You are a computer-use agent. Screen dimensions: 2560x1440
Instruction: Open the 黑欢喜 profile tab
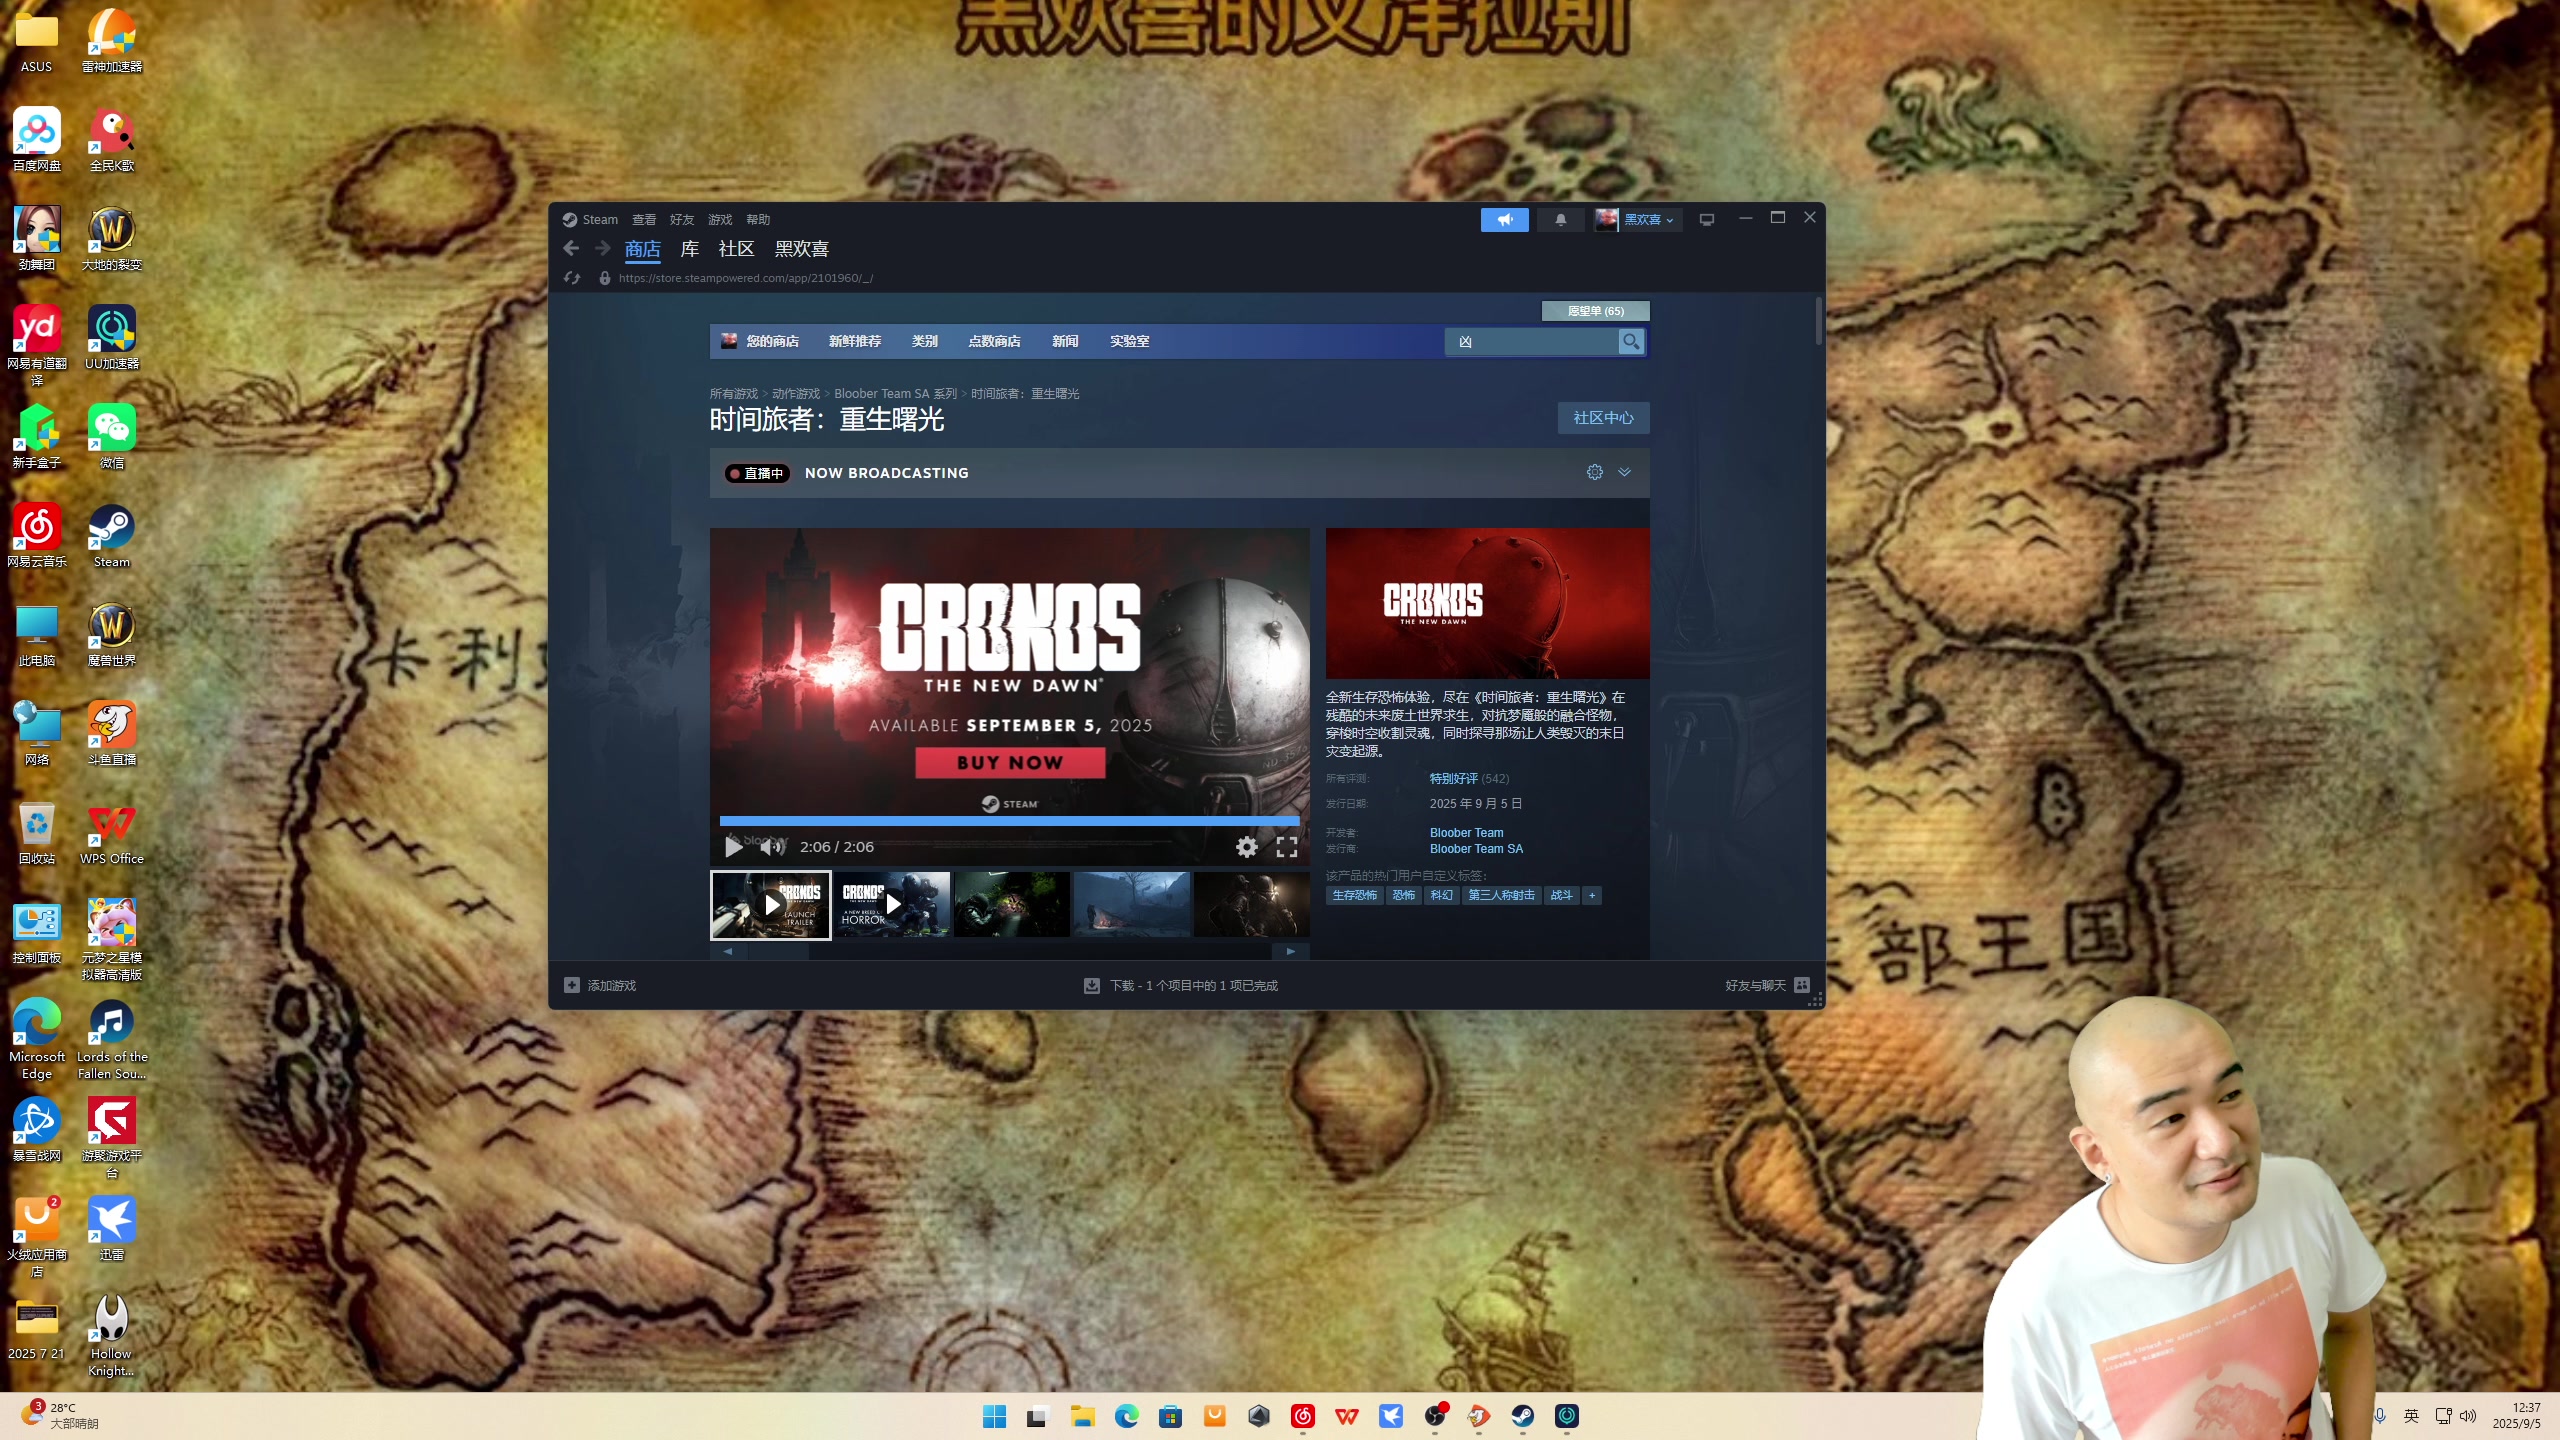tap(802, 249)
